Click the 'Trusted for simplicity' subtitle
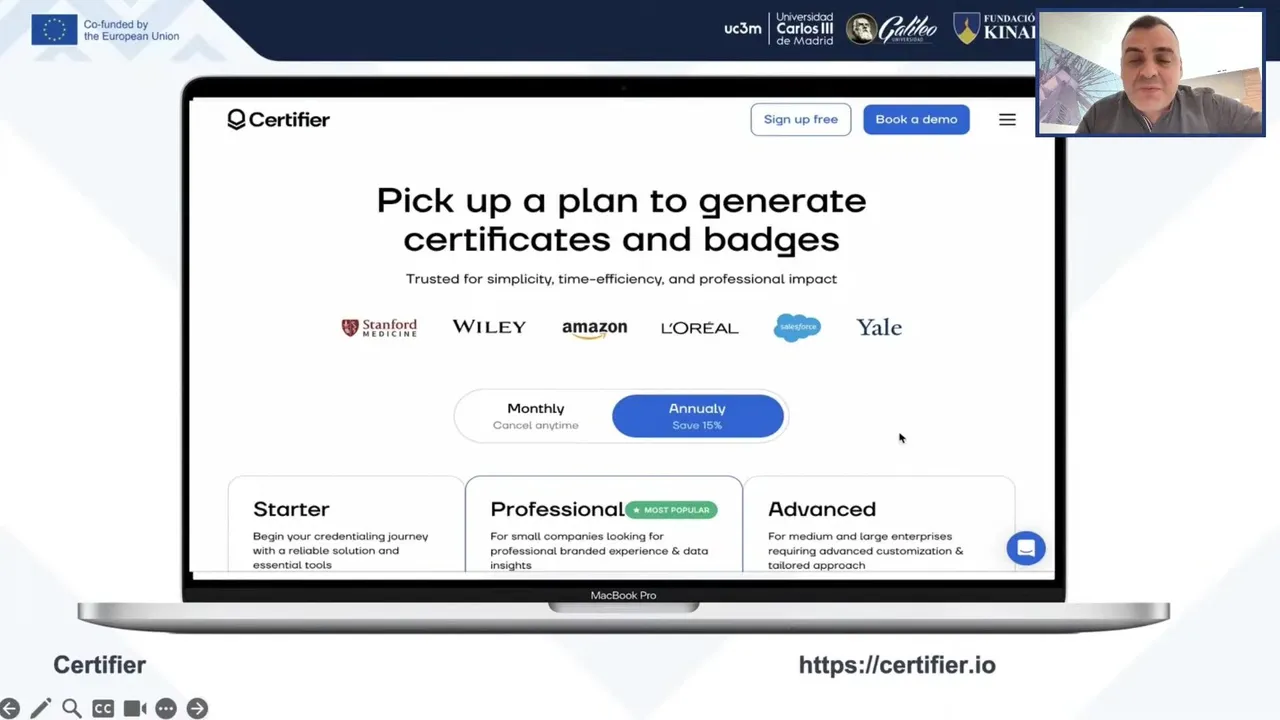This screenshot has width=1280, height=720. (x=621, y=279)
